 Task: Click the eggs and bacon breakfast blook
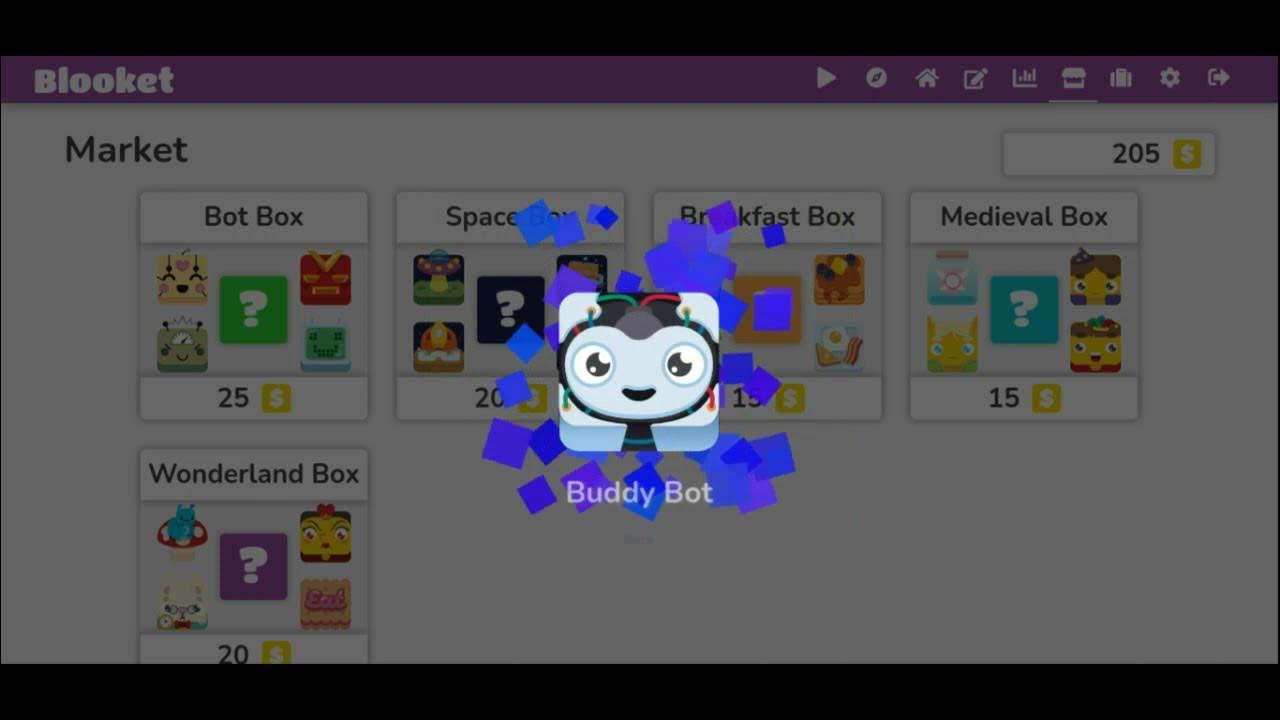pyautogui.click(x=839, y=346)
